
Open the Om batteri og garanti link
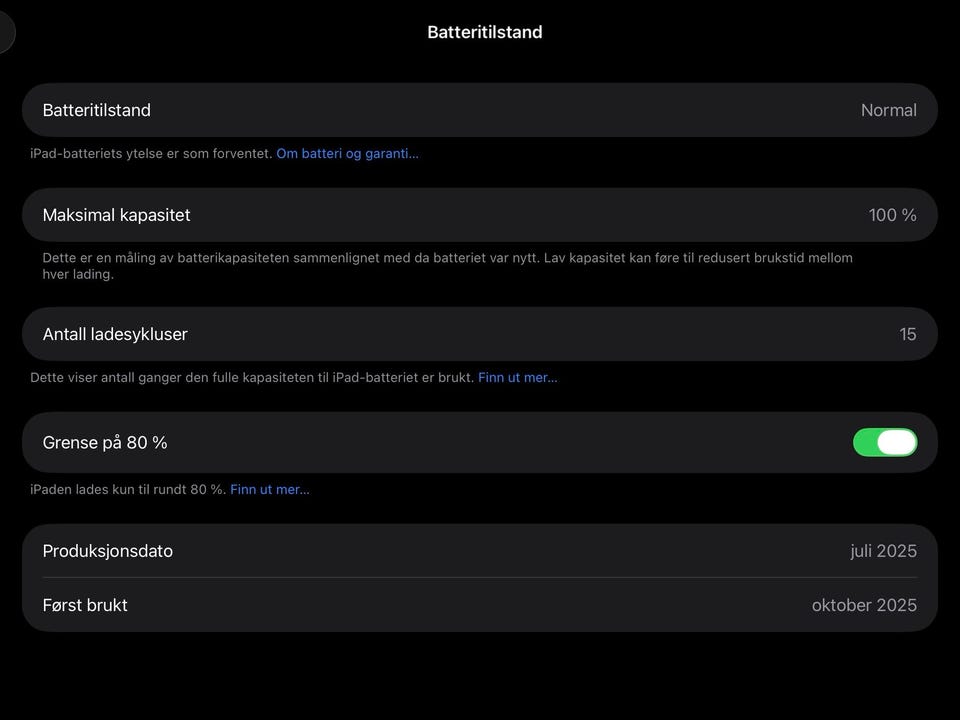point(347,154)
